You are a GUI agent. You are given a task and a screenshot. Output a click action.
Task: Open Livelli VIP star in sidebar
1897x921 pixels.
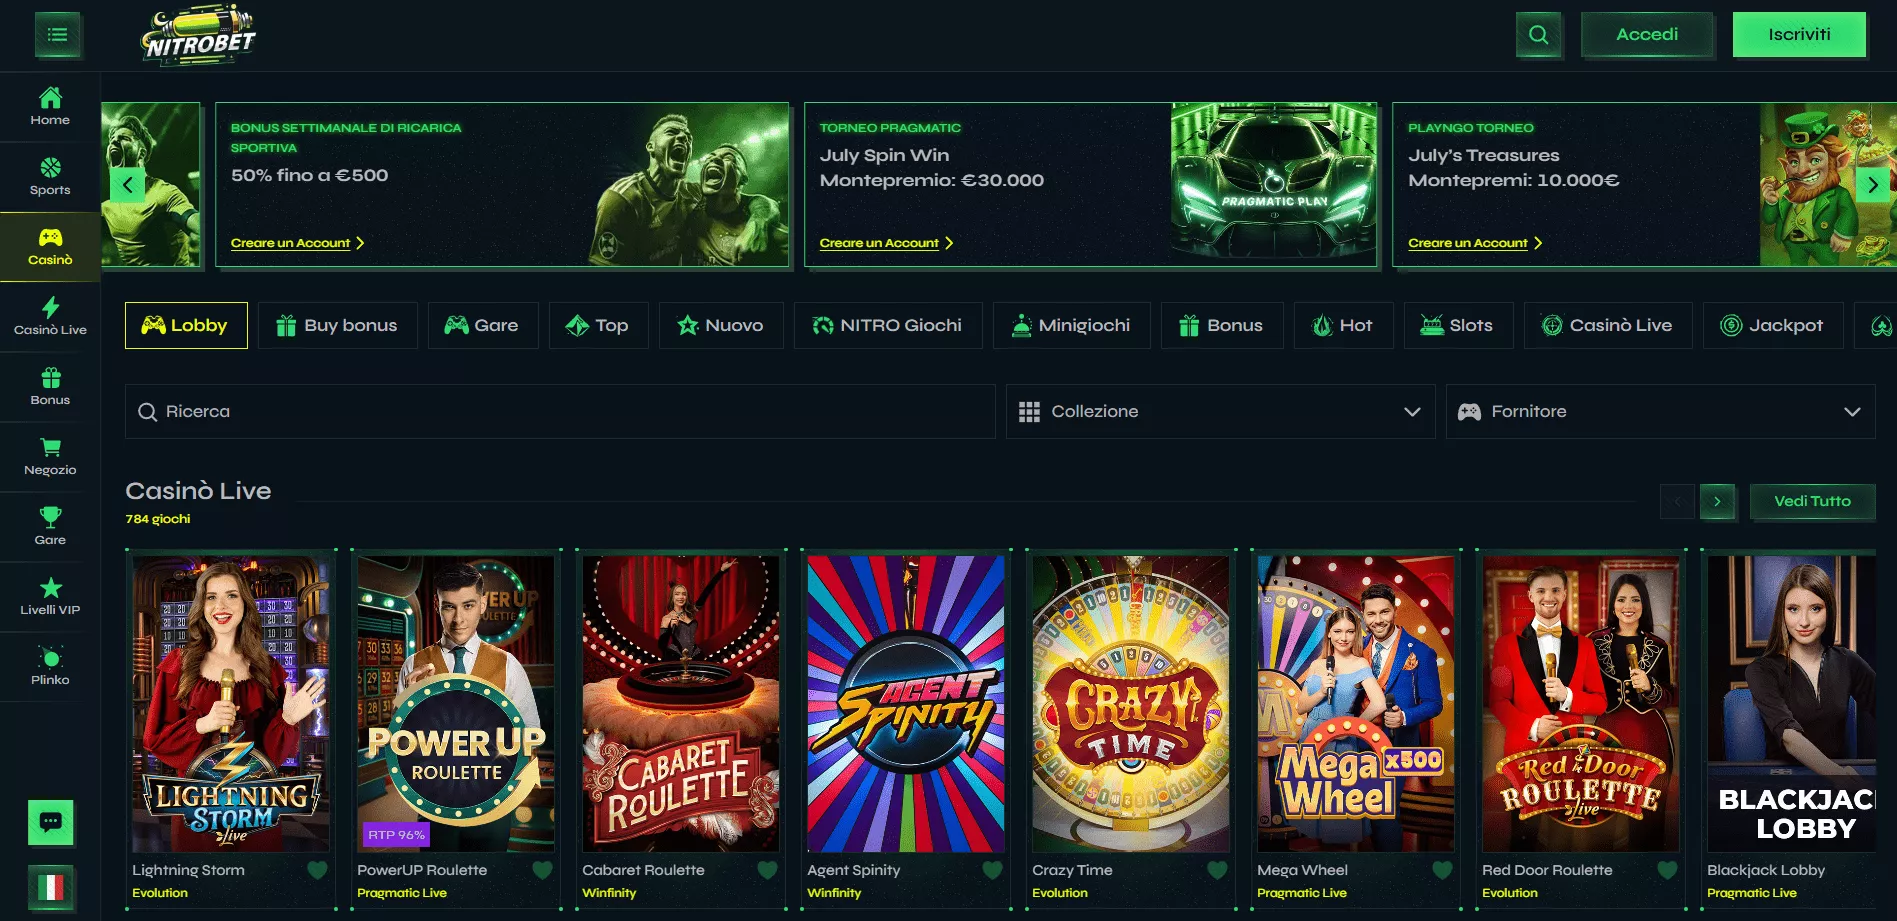point(50,596)
